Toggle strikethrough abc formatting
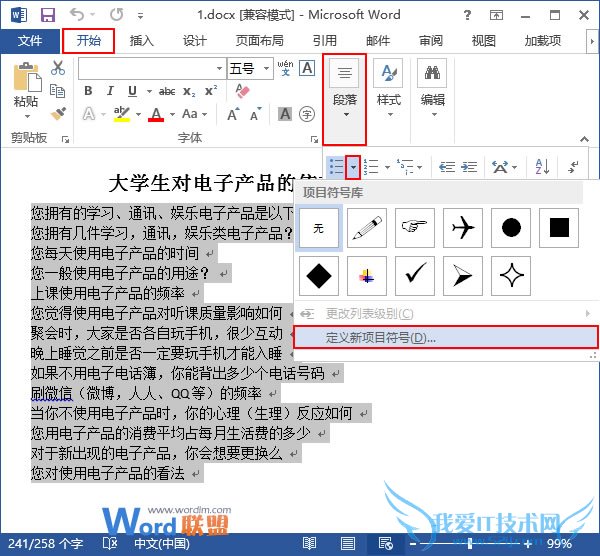Image resolution: width=600 pixels, height=556 pixels. [x=167, y=91]
